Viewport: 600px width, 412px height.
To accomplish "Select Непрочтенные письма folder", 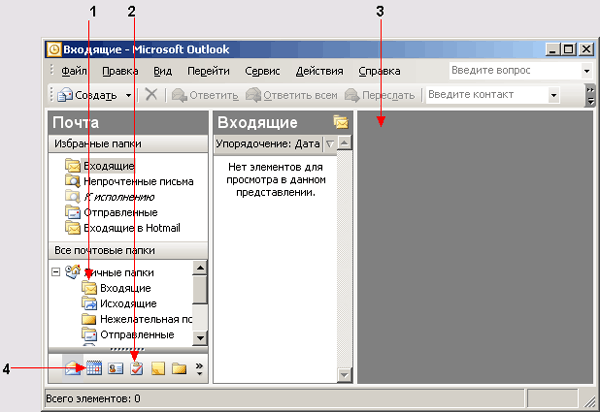I will pyautogui.click(x=129, y=181).
